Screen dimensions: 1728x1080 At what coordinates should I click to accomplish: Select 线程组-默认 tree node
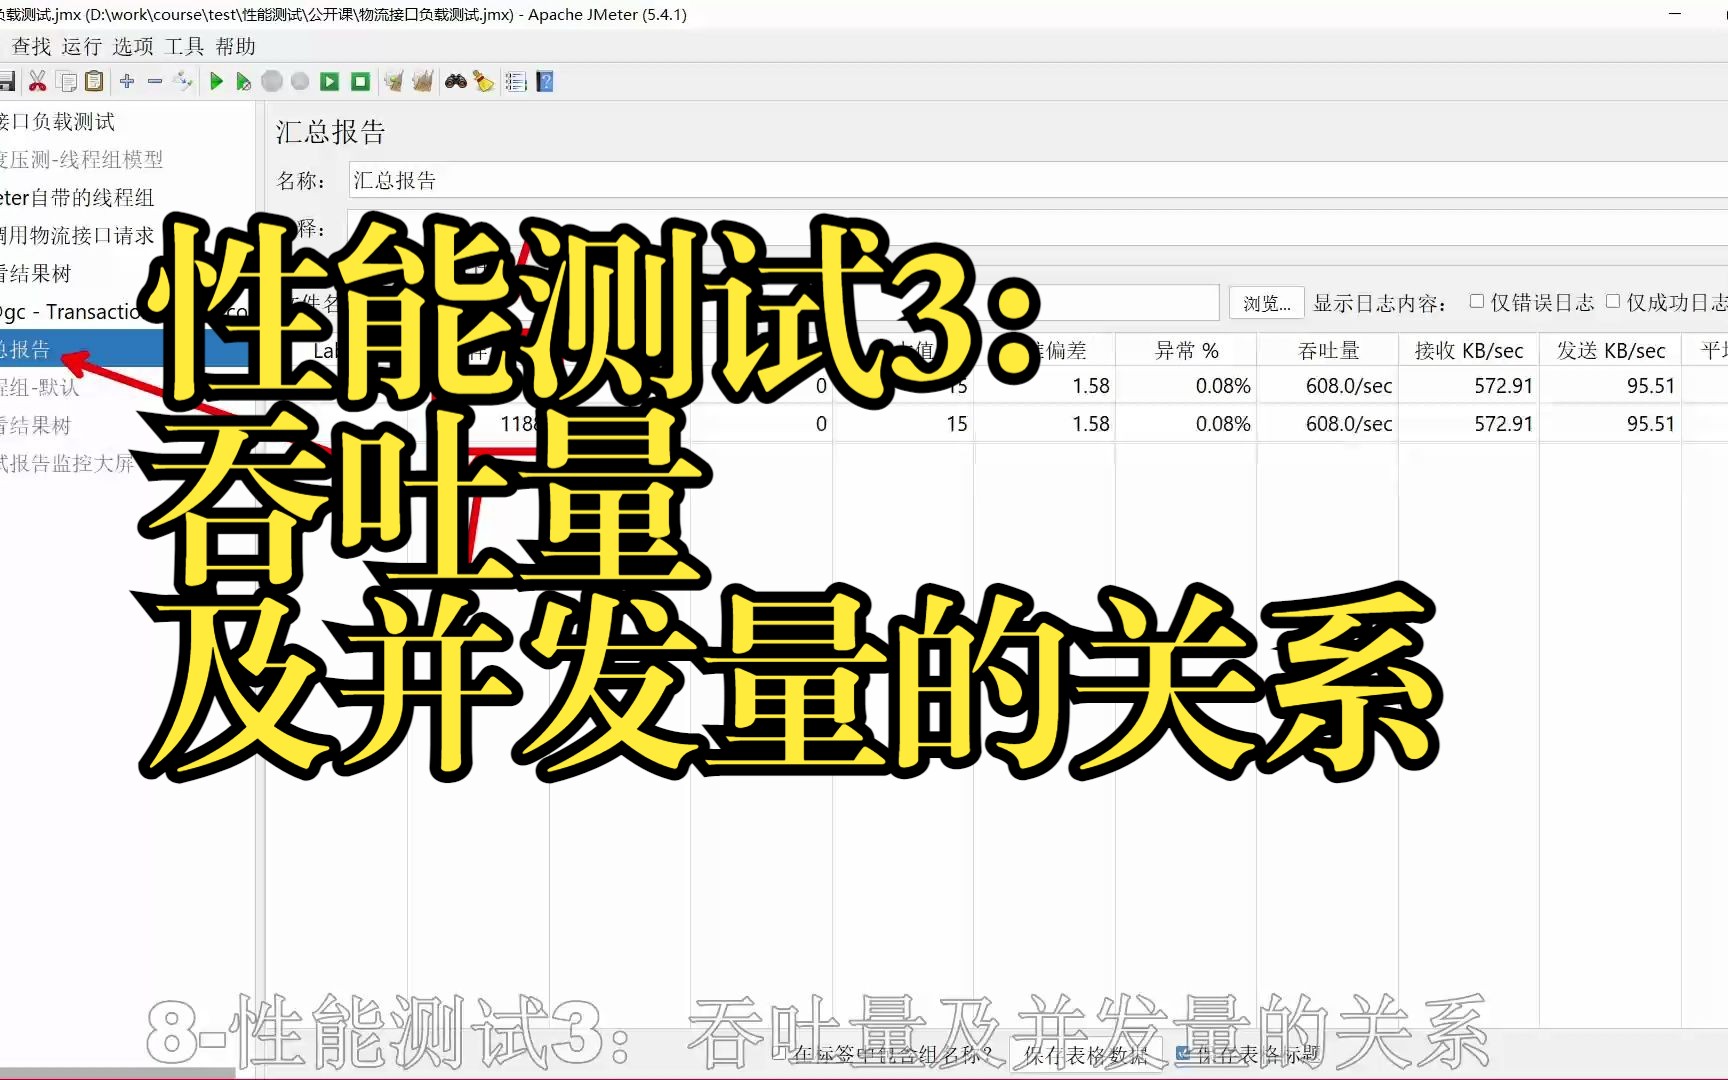pos(39,388)
